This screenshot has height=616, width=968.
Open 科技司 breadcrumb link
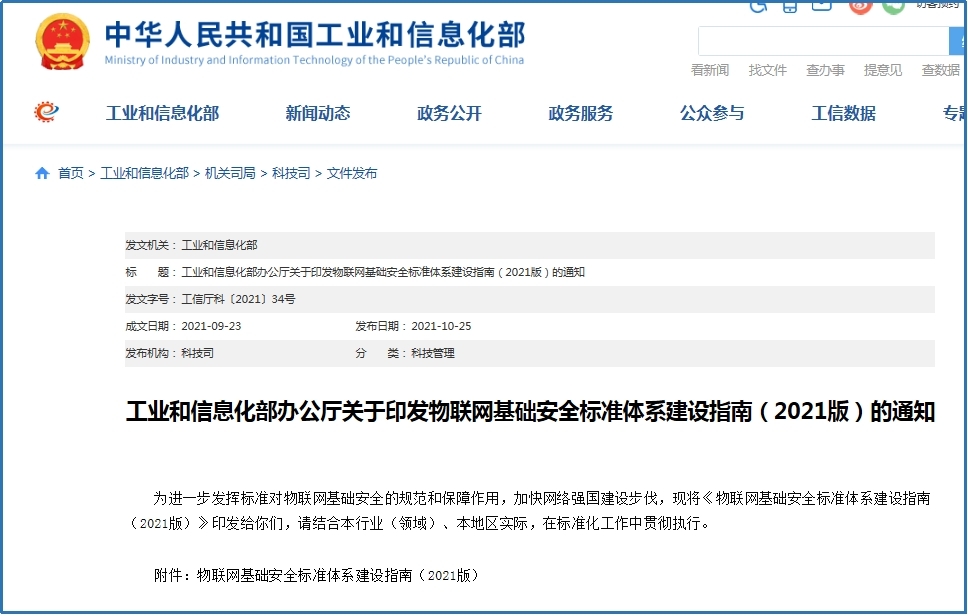pyautogui.click(x=291, y=173)
